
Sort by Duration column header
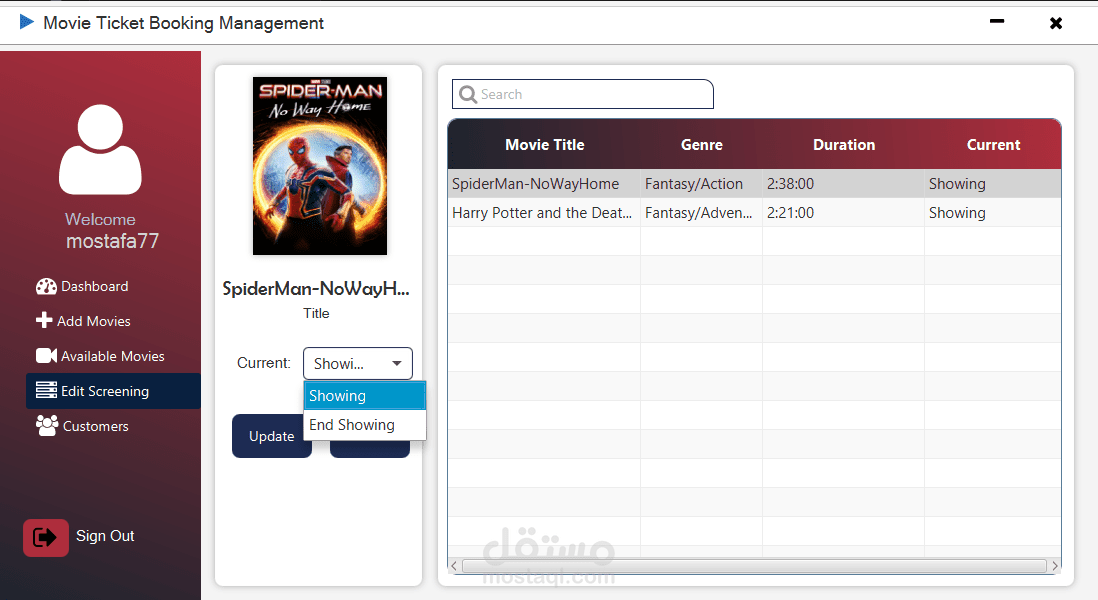[x=844, y=145]
